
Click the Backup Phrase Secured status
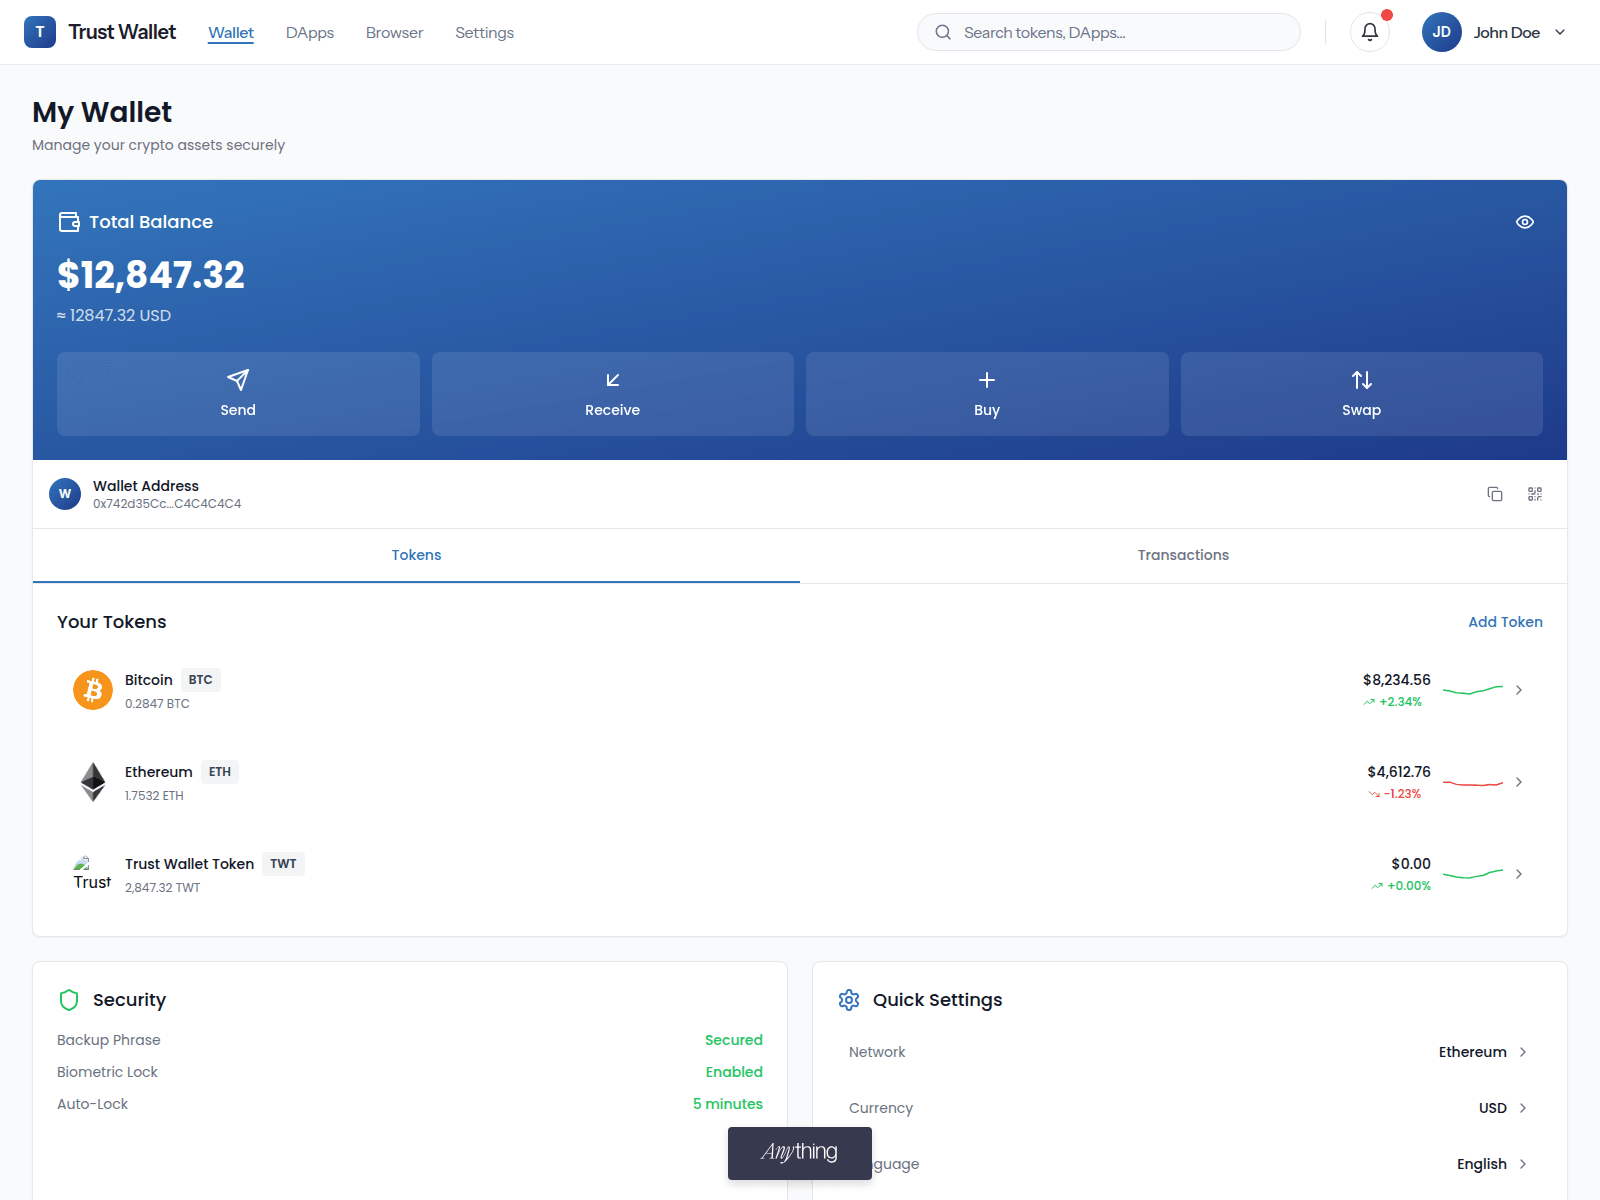point(733,1040)
